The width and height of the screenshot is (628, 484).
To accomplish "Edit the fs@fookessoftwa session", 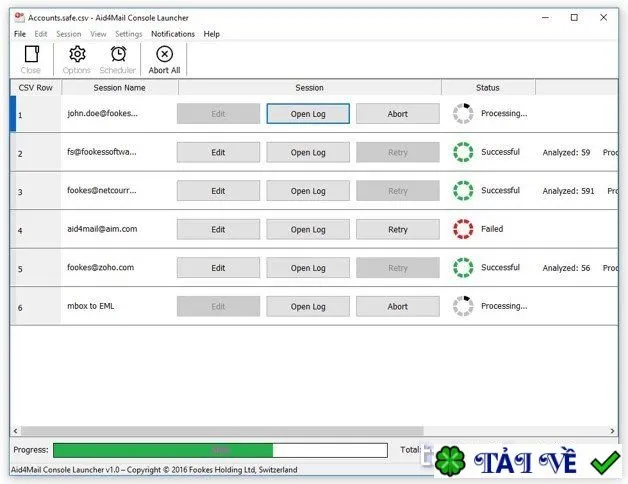I will pos(218,152).
